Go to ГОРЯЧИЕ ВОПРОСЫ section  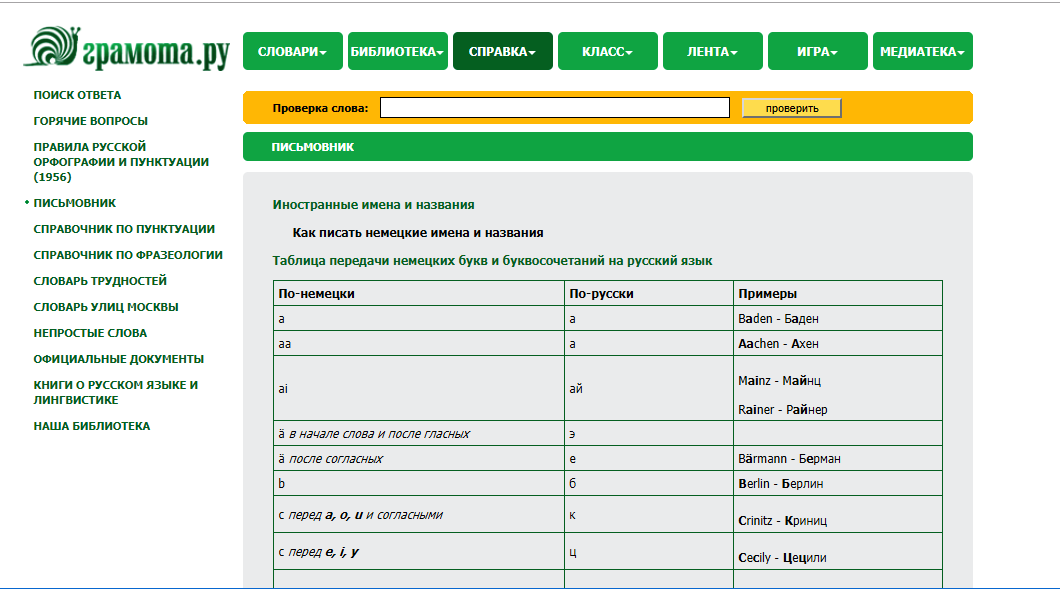click(x=91, y=121)
